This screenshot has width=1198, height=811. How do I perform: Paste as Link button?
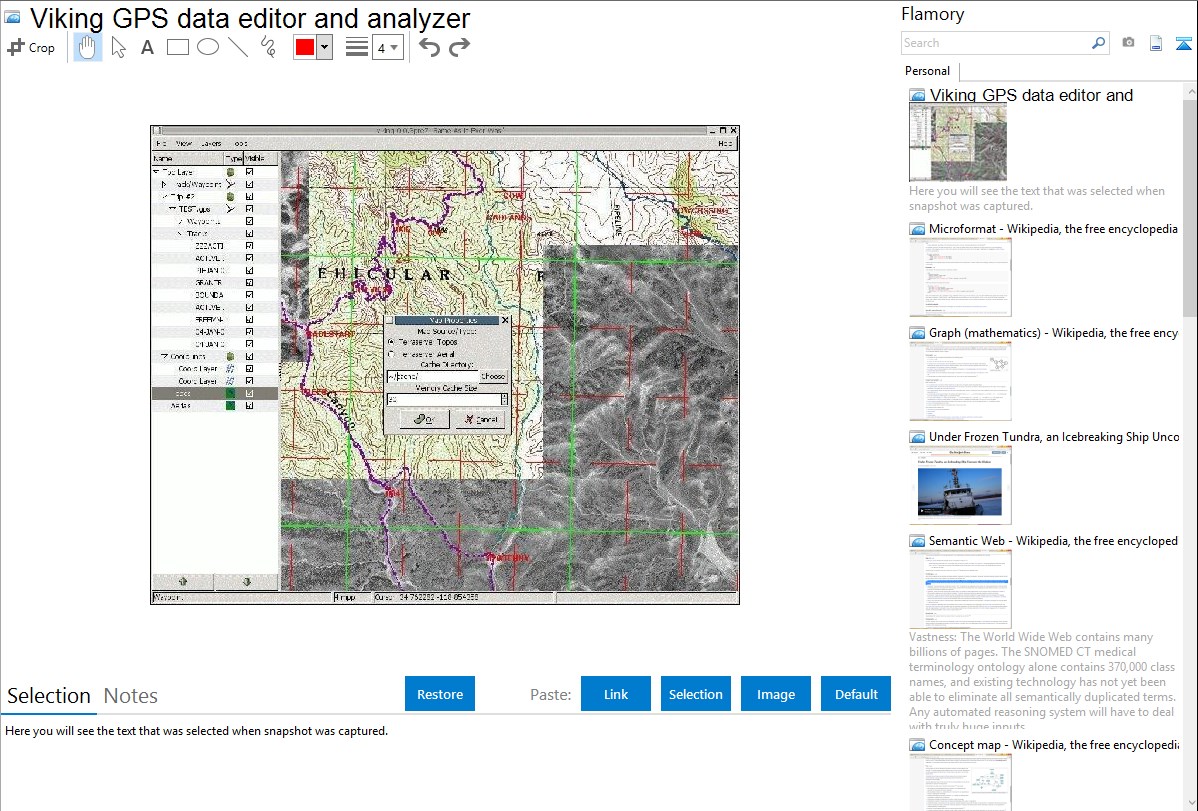[616, 694]
